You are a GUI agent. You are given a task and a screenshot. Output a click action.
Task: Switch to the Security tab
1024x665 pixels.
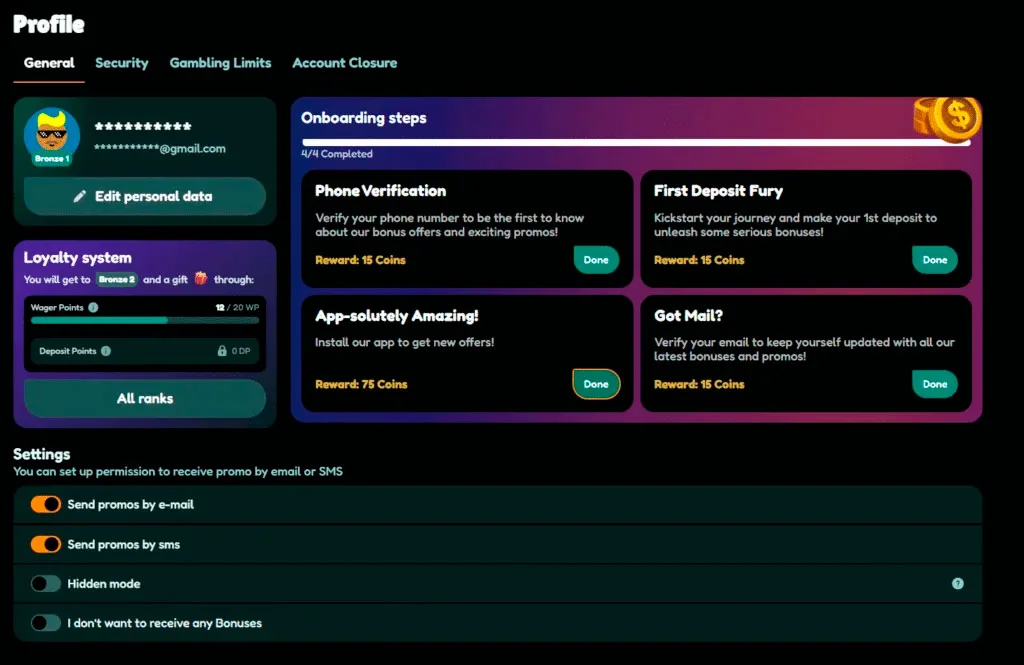point(121,63)
